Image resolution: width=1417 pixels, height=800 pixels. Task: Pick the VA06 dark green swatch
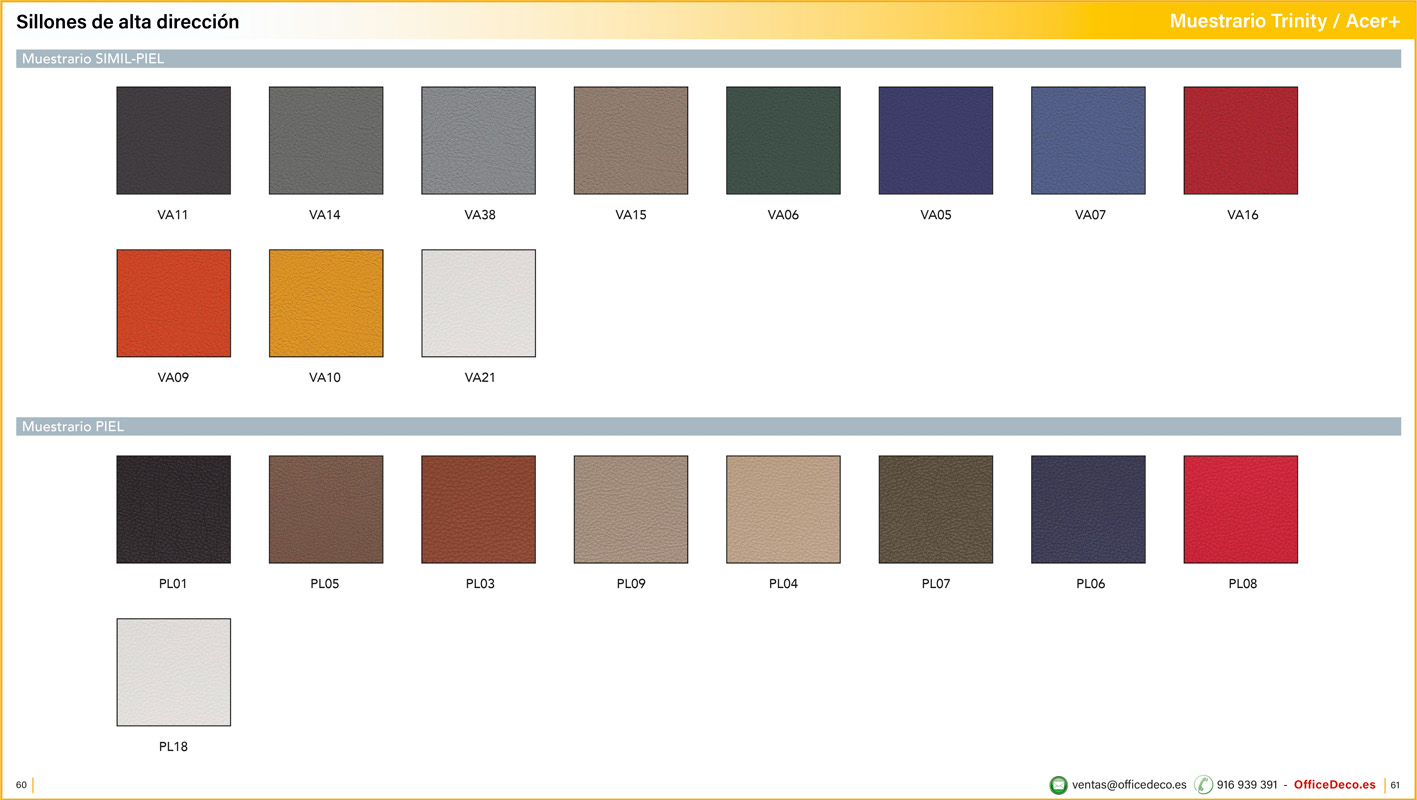click(783, 140)
